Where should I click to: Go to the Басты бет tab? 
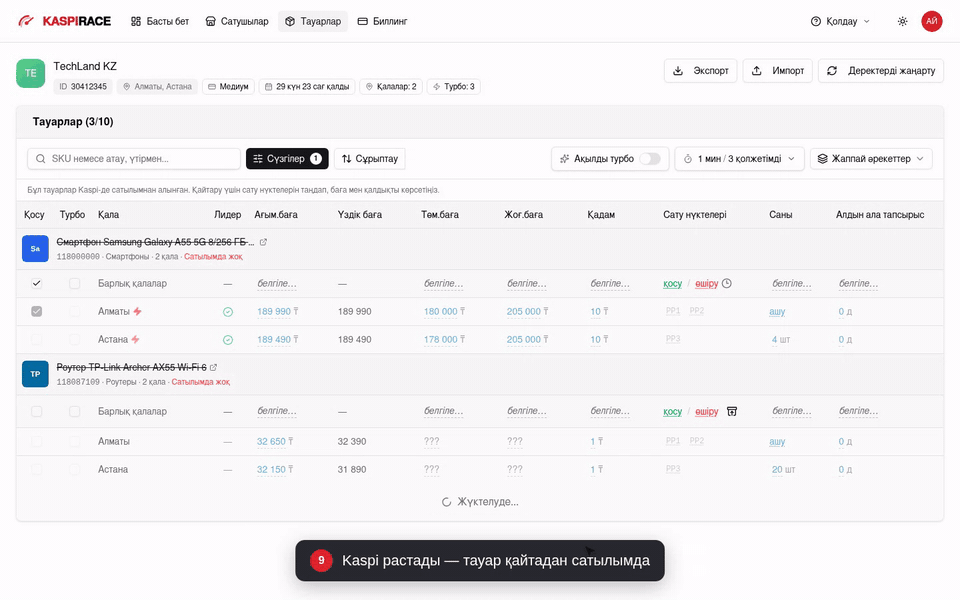[x=160, y=21]
